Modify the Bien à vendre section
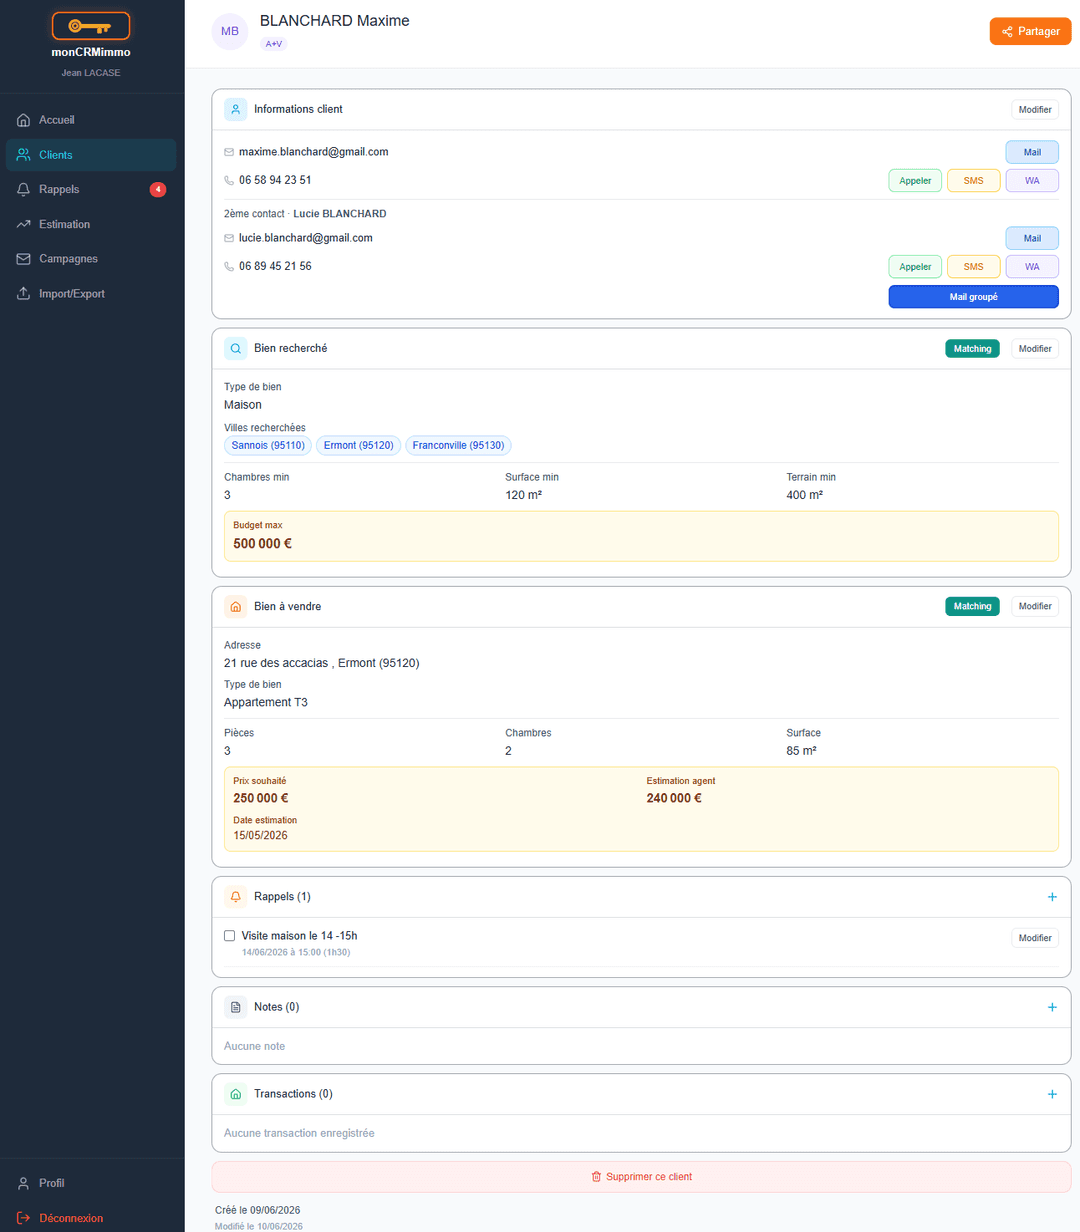1080x1232 pixels. click(1035, 606)
